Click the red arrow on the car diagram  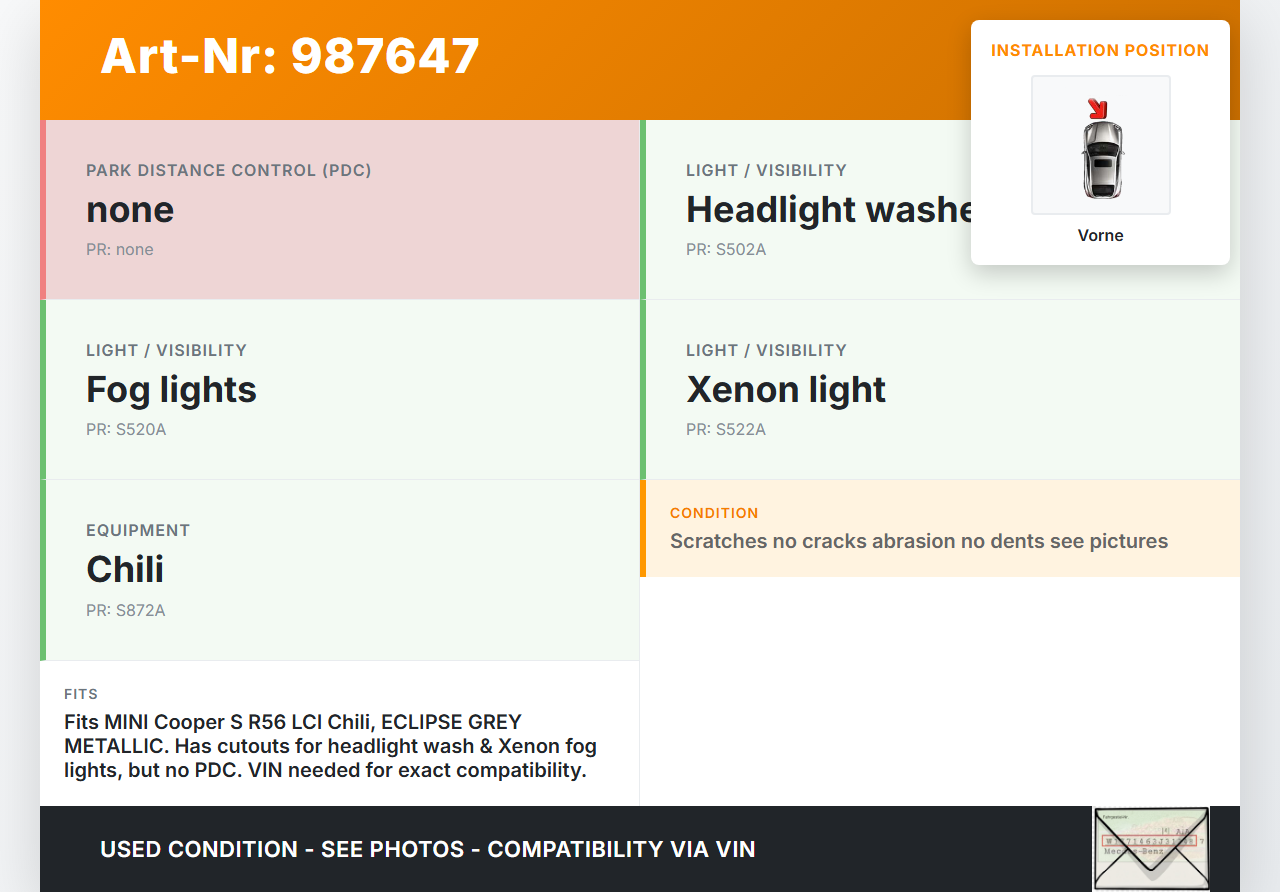1098,107
